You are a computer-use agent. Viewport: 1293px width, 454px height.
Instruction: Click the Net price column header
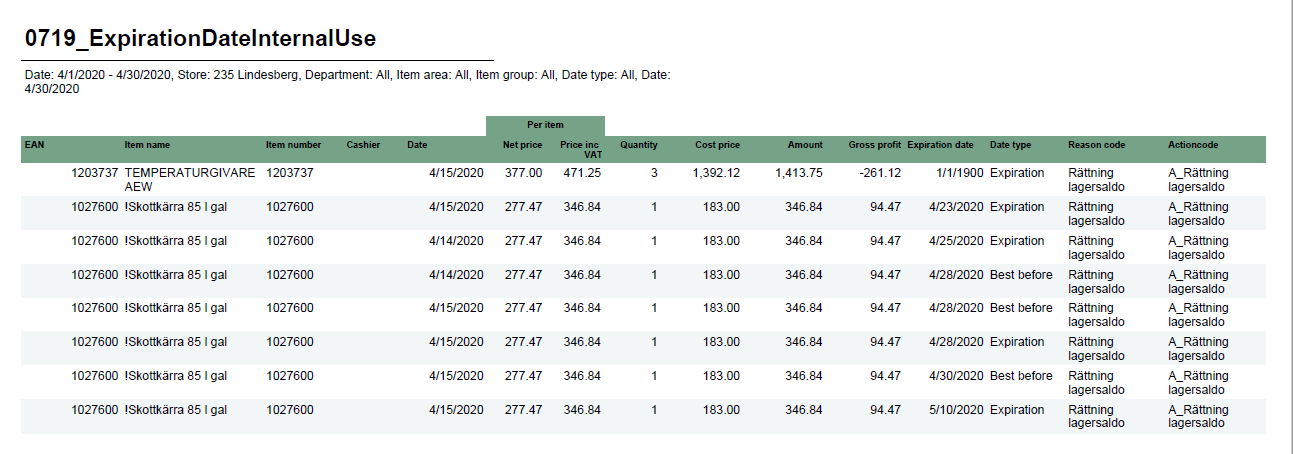tap(522, 145)
